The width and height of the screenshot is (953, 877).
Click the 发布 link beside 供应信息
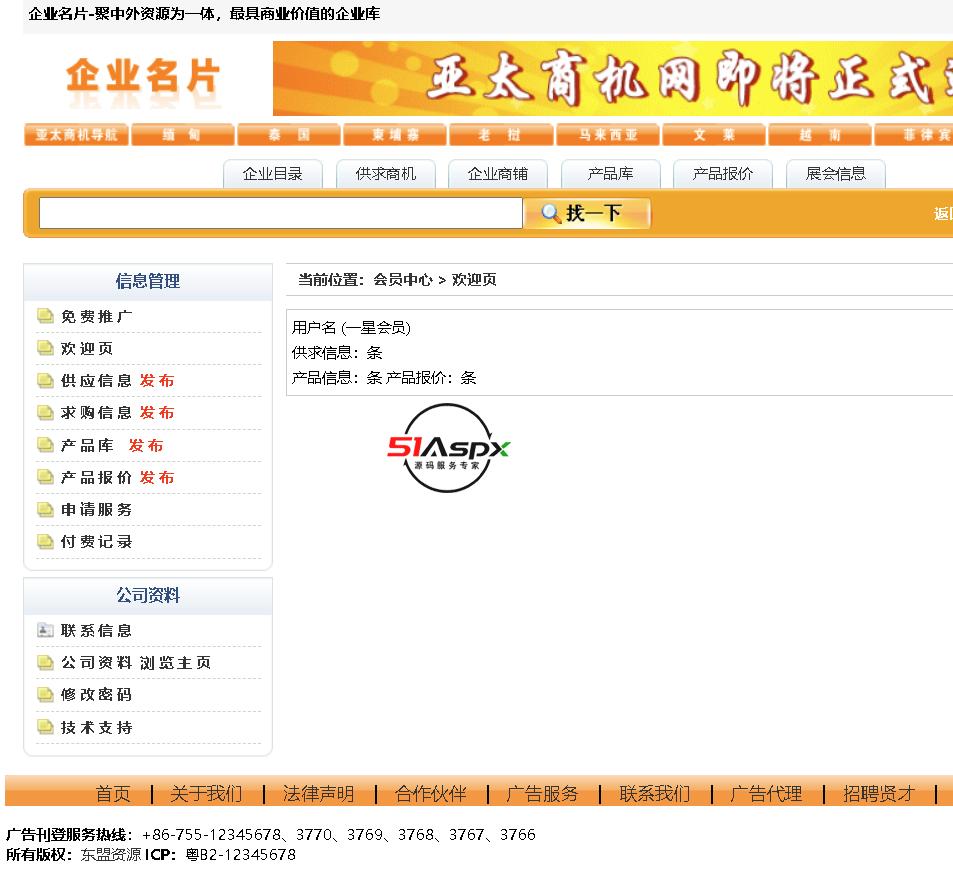coord(157,380)
